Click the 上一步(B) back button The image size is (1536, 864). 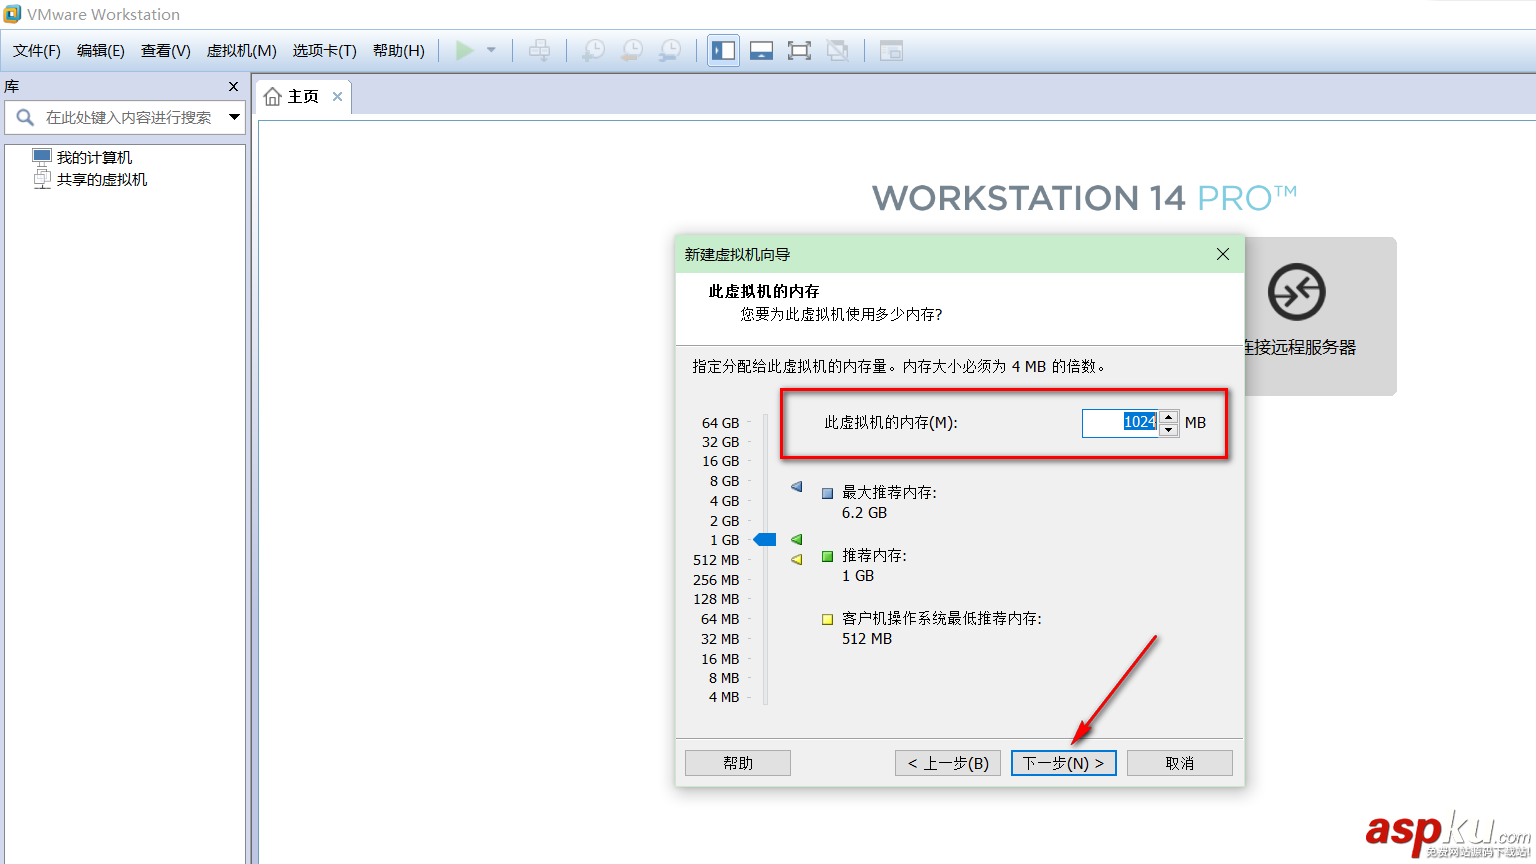[x=948, y=763]
